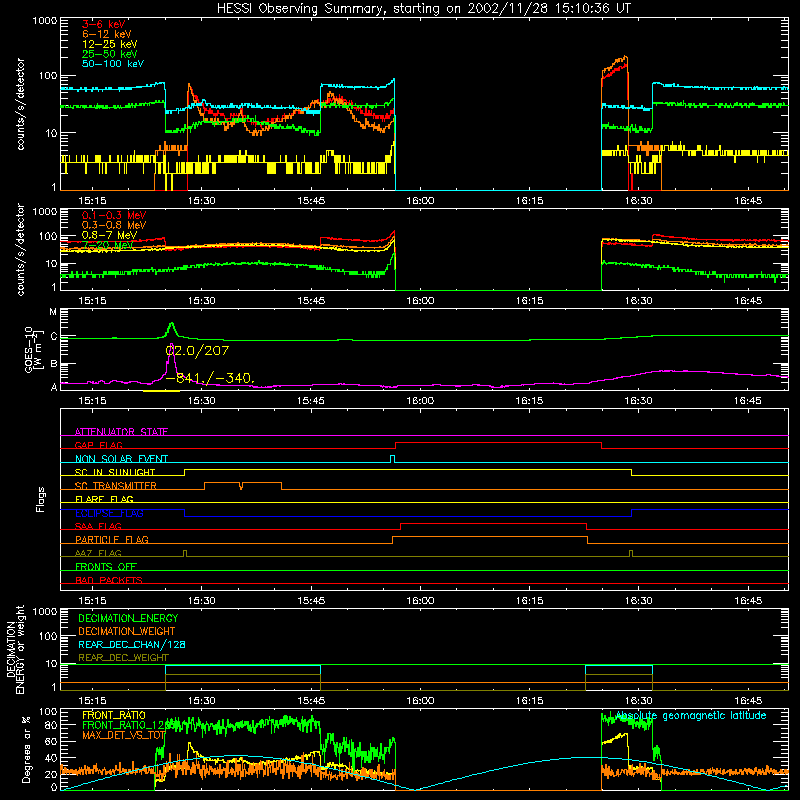Click the yellow 'FRONT_RATIO' legend label
Image resolution: width=800 pixels, height=800 pixels.
coord(114,715)
